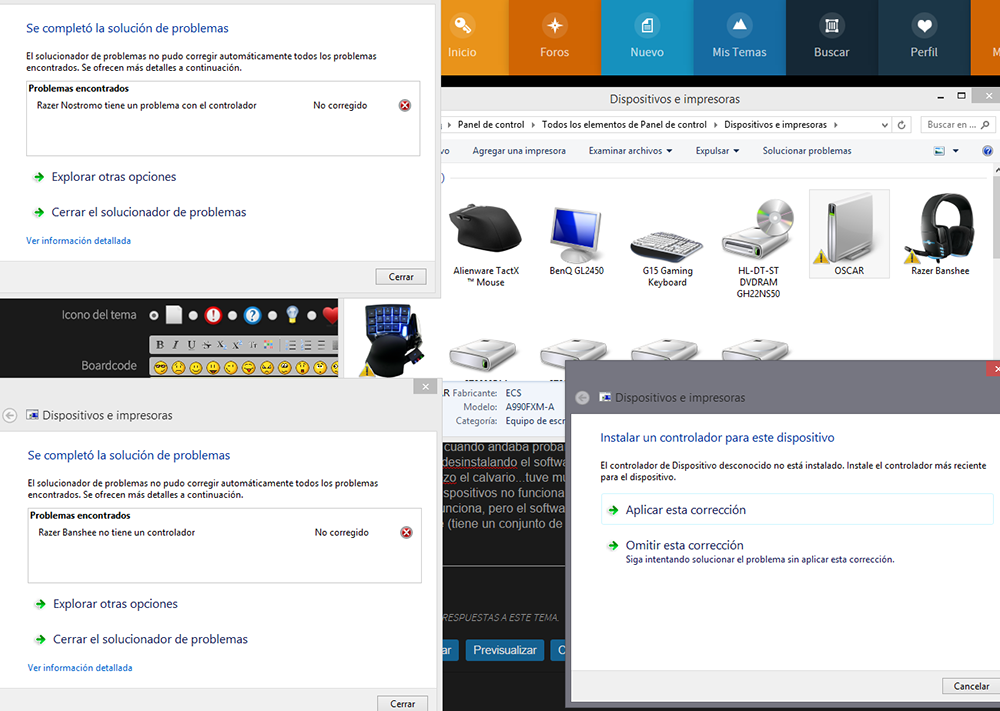Click the Buscar search field in explorer
The height and width of the screenshot is (711, 1000).
[955, 125]
